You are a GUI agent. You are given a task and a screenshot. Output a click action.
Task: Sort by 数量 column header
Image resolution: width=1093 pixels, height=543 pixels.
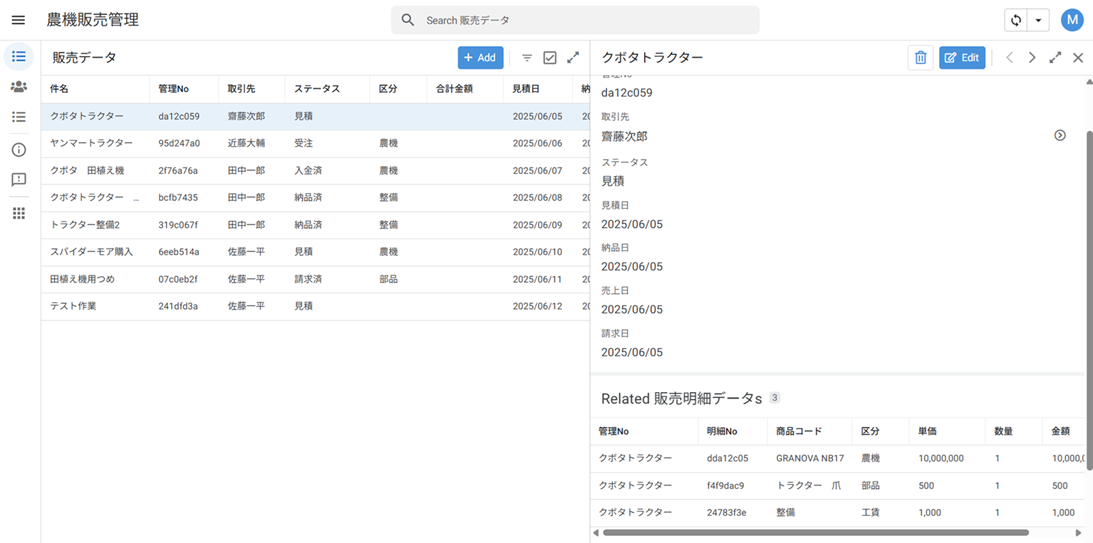pyautogui.click(x=1003, y=432)
